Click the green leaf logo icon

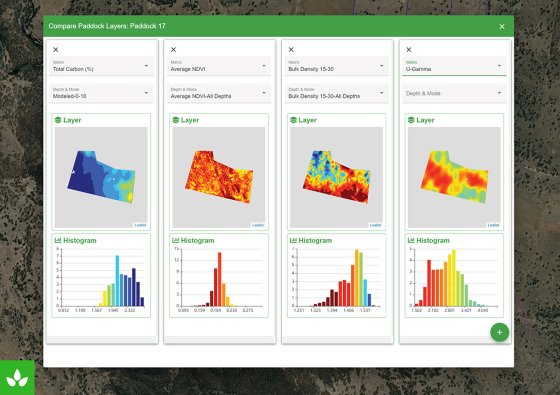click(x=17, y=378)
